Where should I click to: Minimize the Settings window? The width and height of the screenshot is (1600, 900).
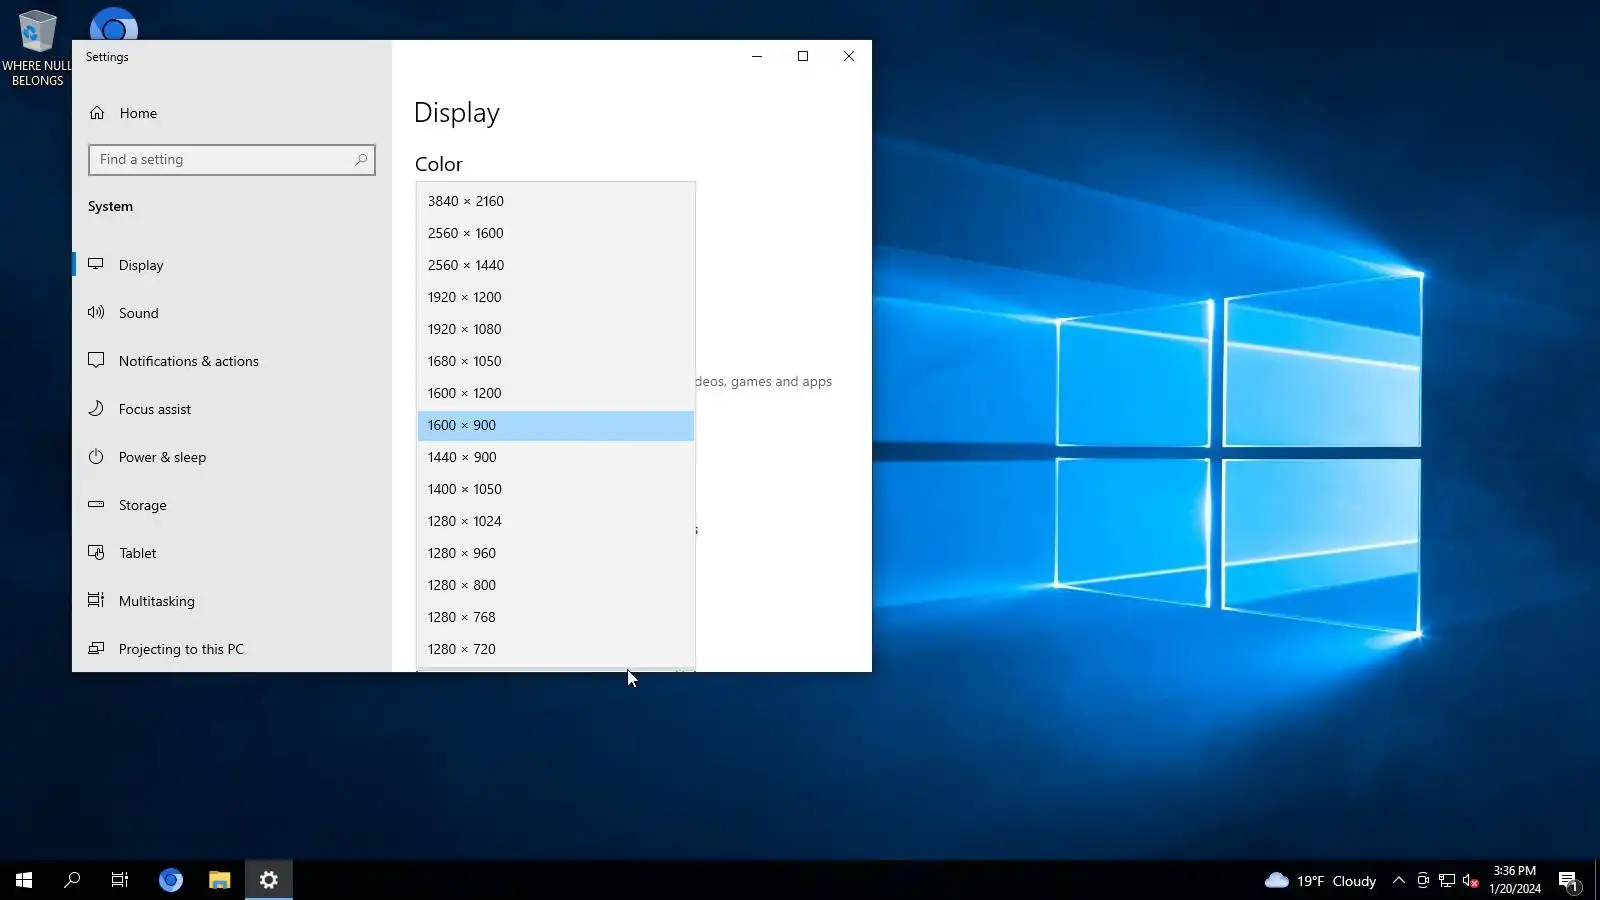(757, 56)
